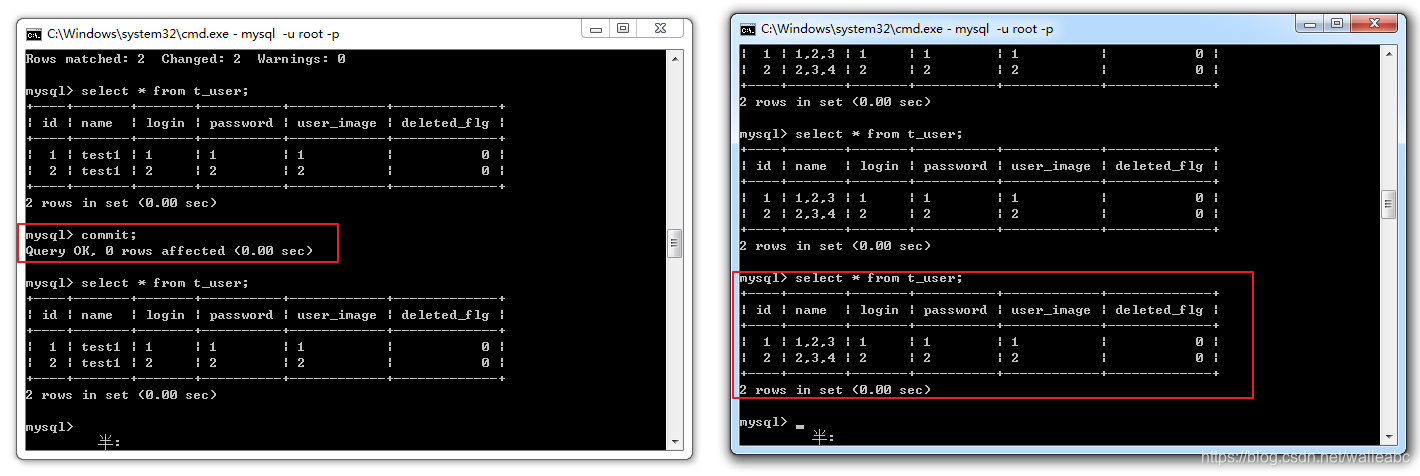The width and height of the screenshot is (1420, 476).
Task: Grab the scrollbar thumb in right window
Action: (1388, 204)
